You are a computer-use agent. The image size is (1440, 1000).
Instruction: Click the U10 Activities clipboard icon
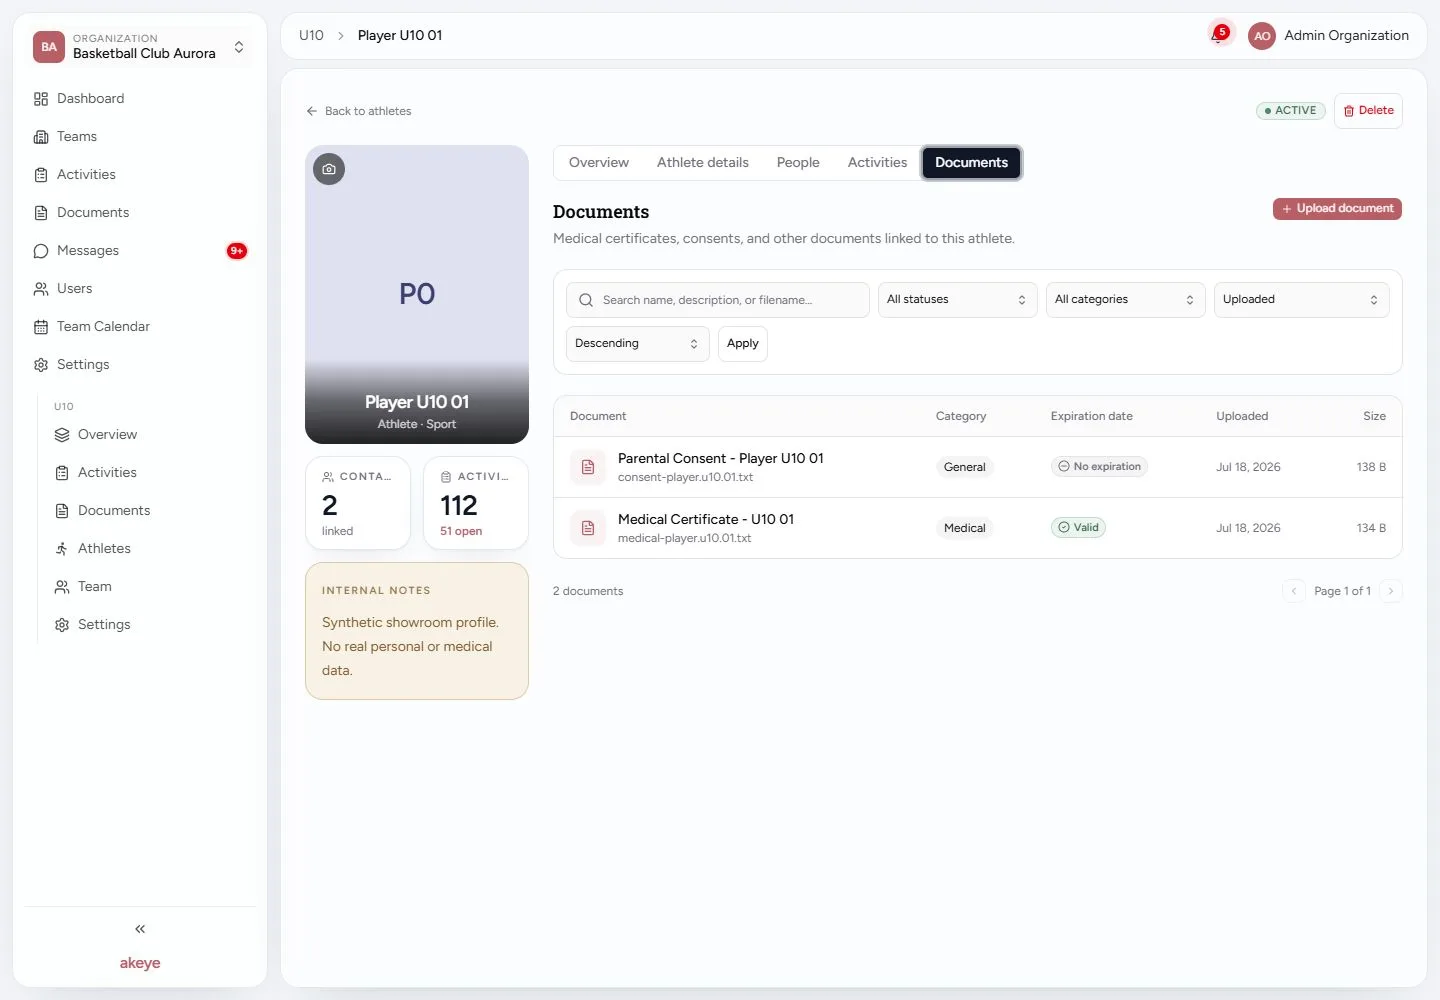click(x=62, y=473)
